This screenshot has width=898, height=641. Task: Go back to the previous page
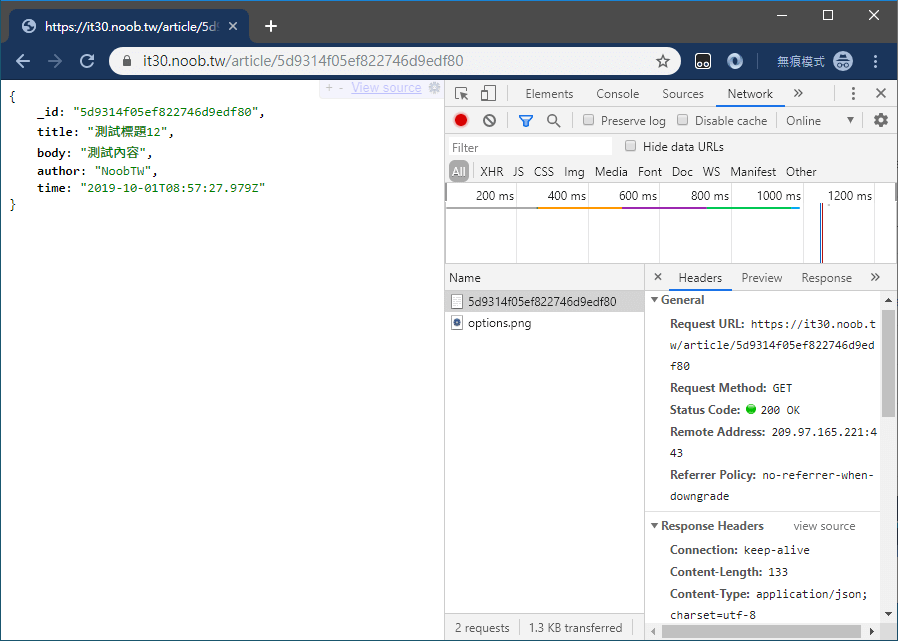[23, 61]
